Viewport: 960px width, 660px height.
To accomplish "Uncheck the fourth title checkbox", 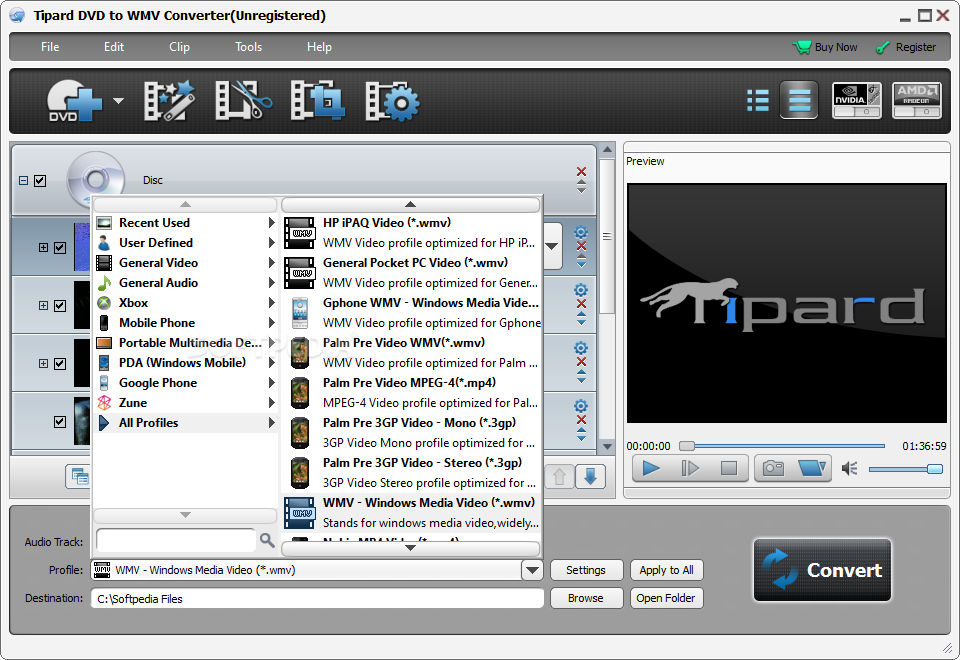I will (x=60, y=422).
